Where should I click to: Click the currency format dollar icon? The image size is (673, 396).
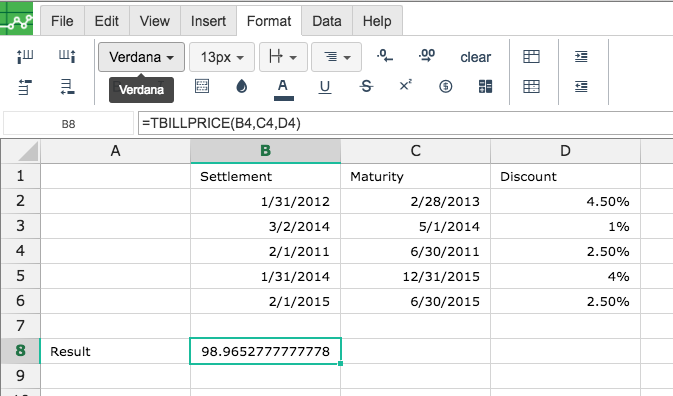coord(446,87)
